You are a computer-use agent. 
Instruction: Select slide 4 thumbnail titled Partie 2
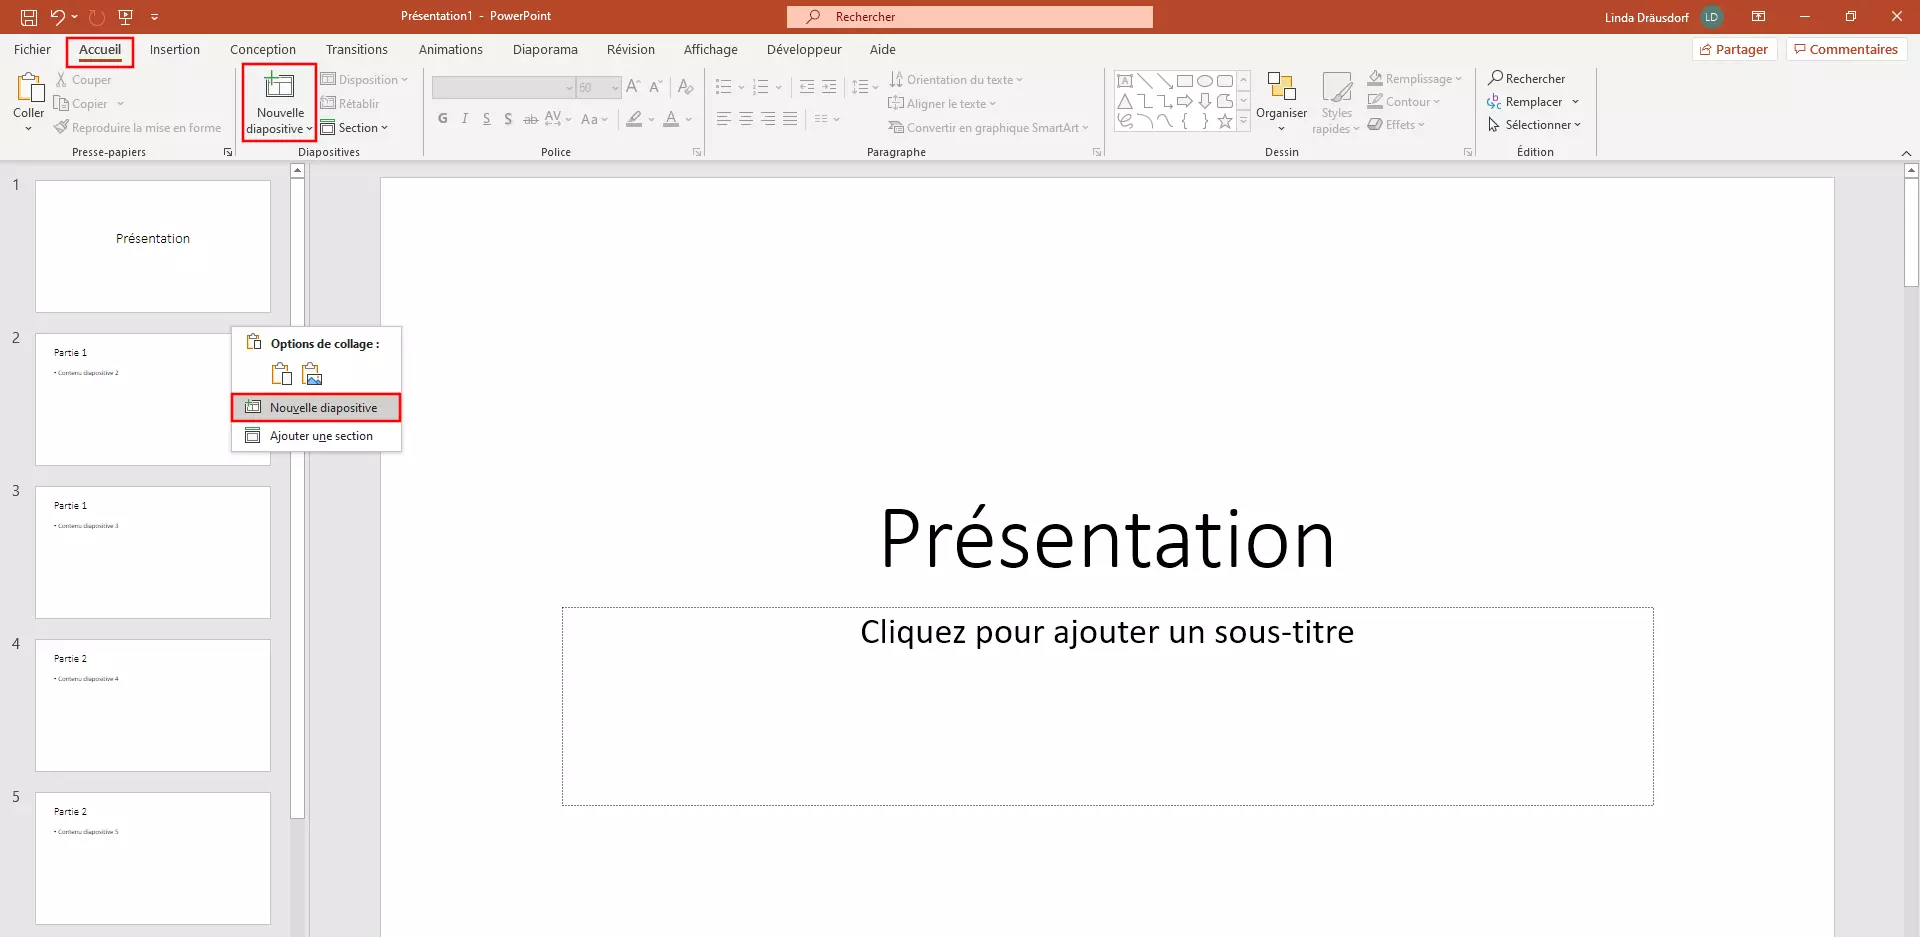pyautogui.click(x=153, y=705)
